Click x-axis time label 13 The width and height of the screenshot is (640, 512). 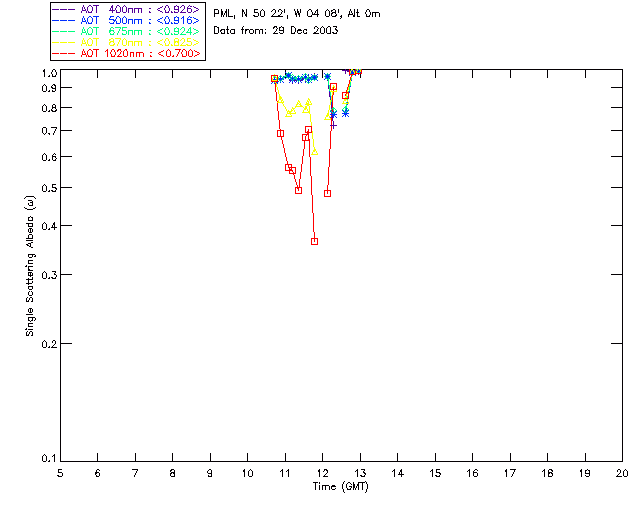click(360, 473)
